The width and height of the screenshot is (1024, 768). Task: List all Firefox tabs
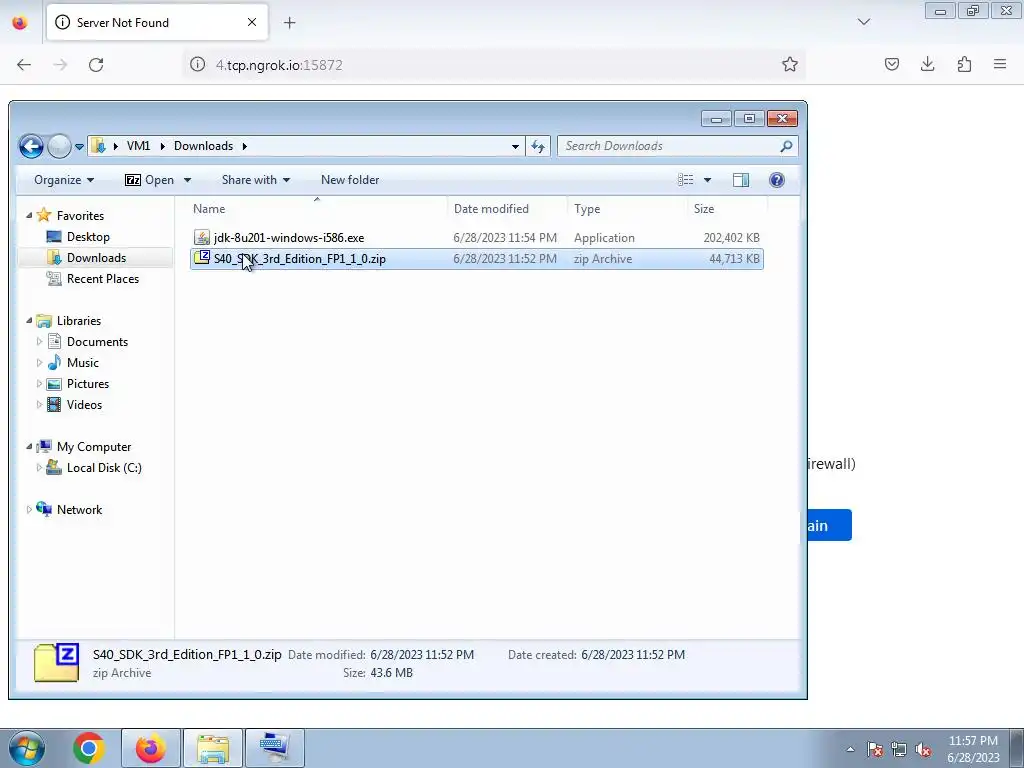[x=863, y=22]
